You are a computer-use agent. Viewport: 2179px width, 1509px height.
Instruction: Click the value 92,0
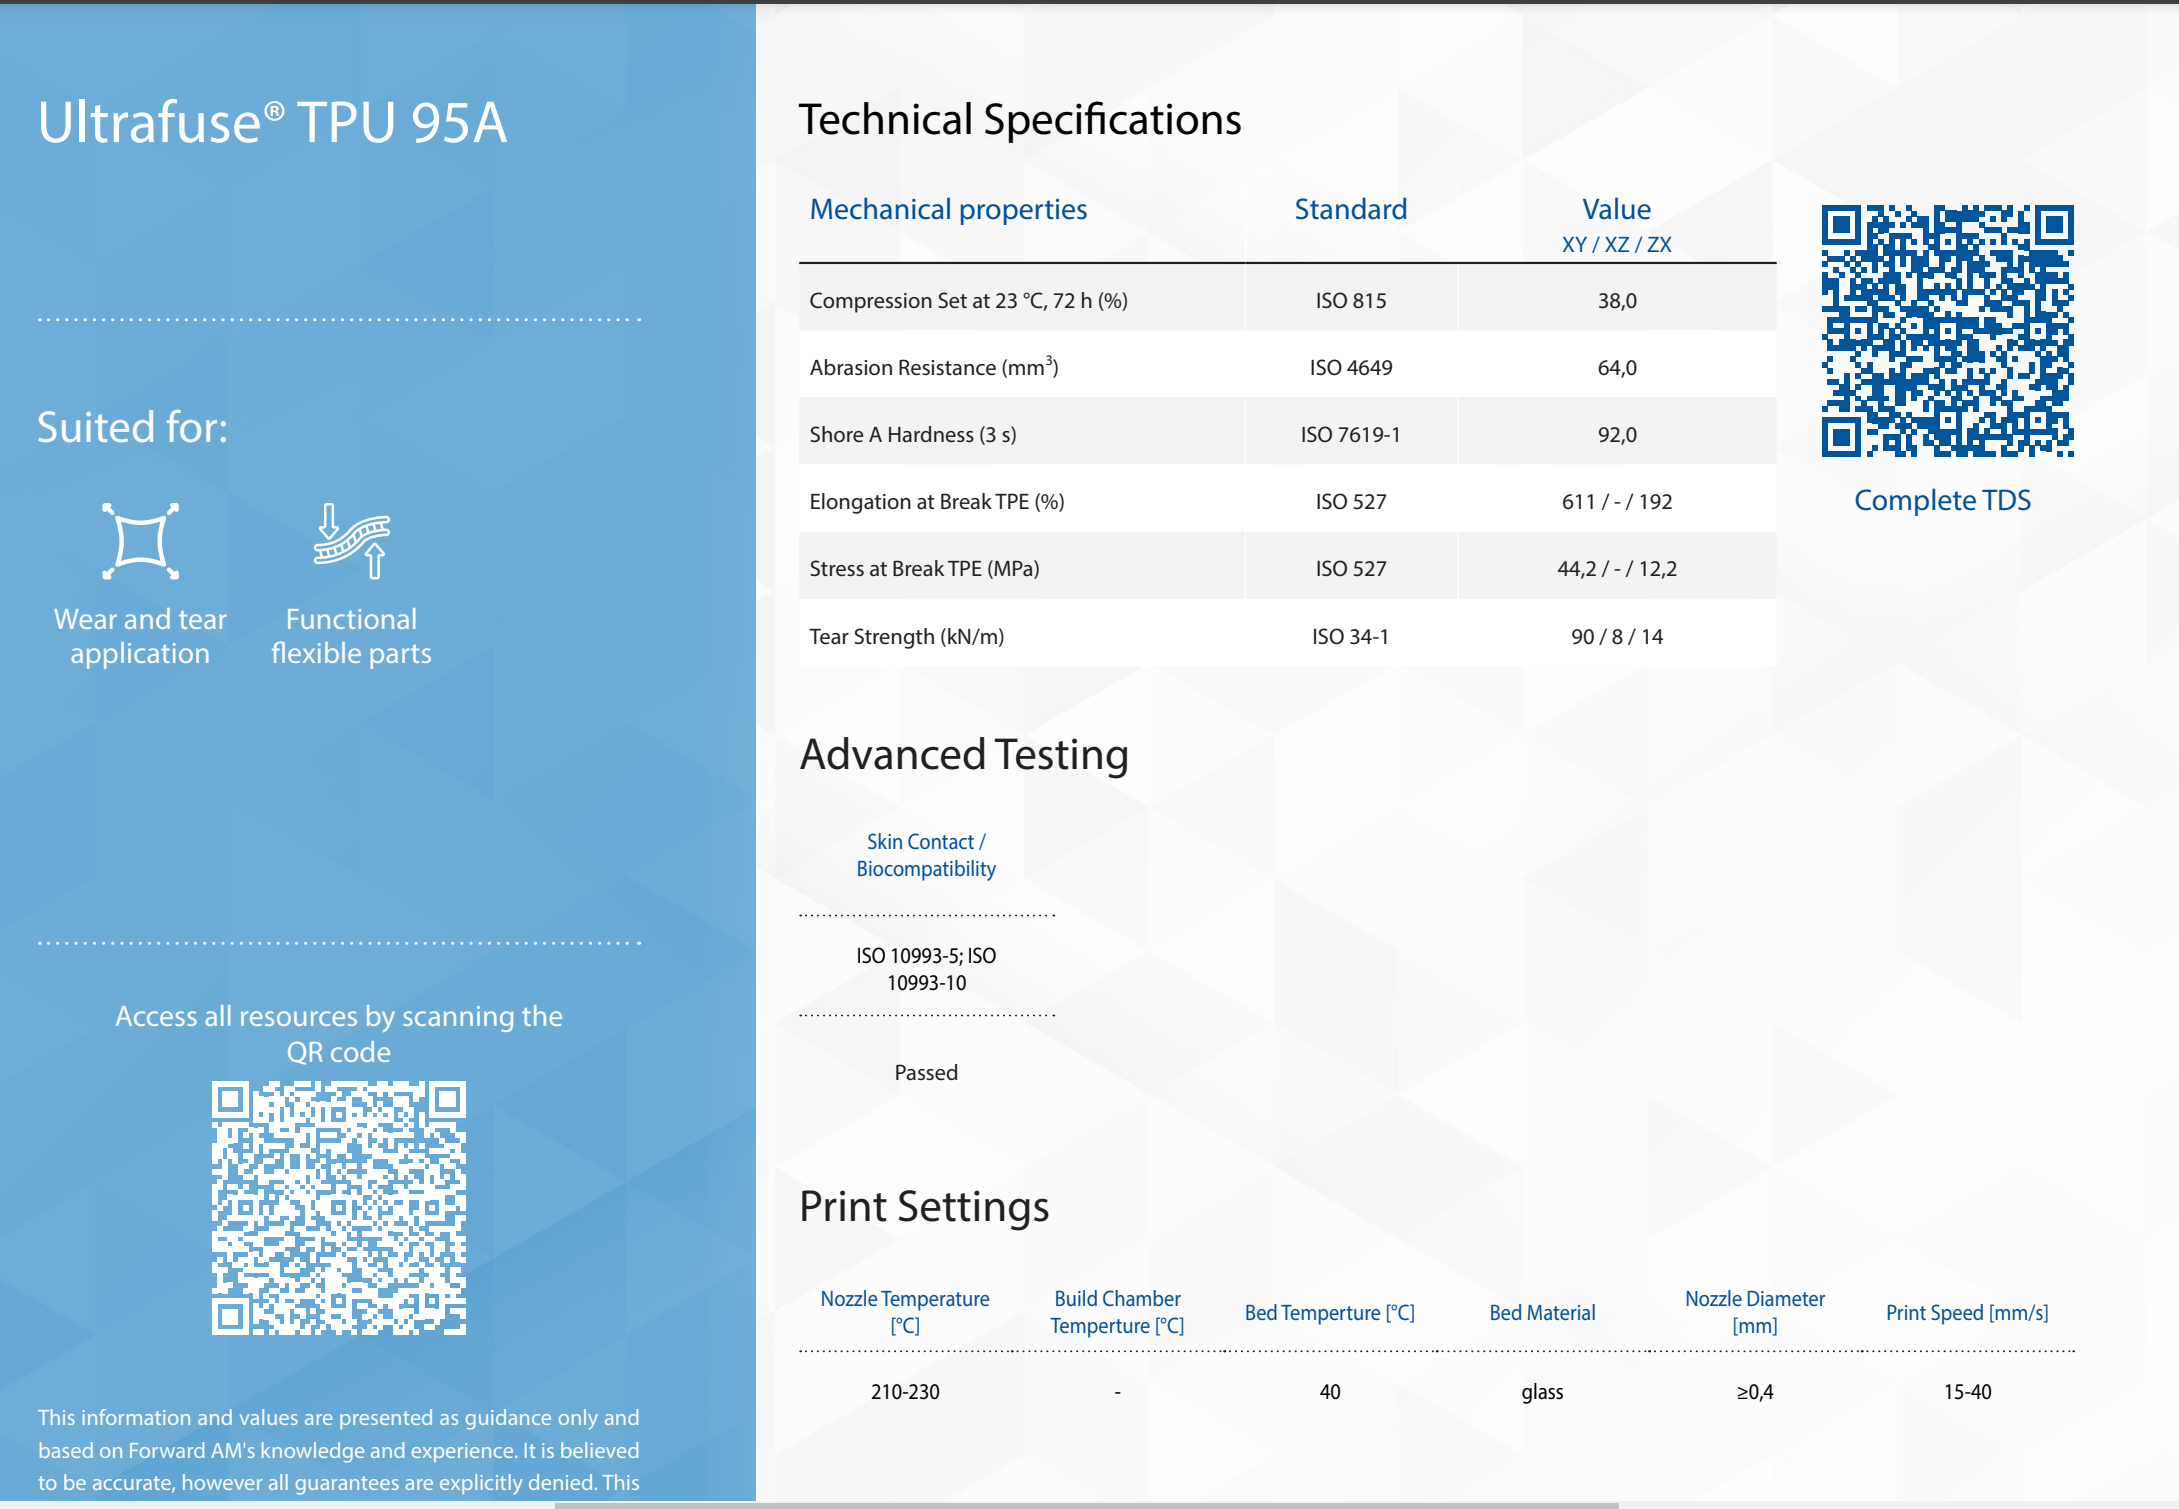1616,435
